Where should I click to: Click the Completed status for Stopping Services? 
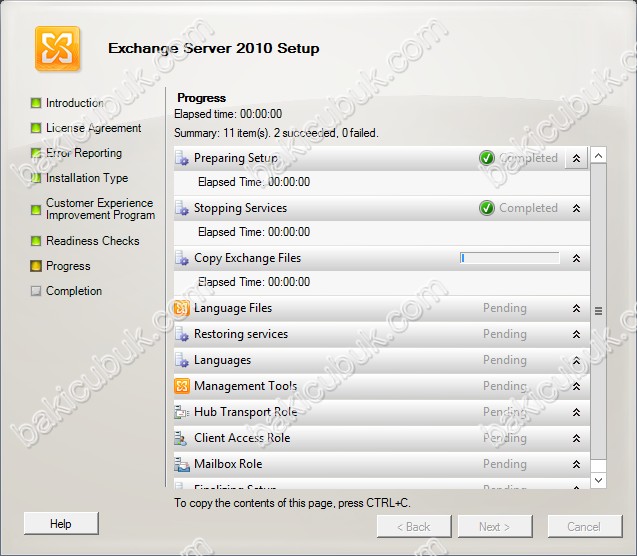click(529, 208)
